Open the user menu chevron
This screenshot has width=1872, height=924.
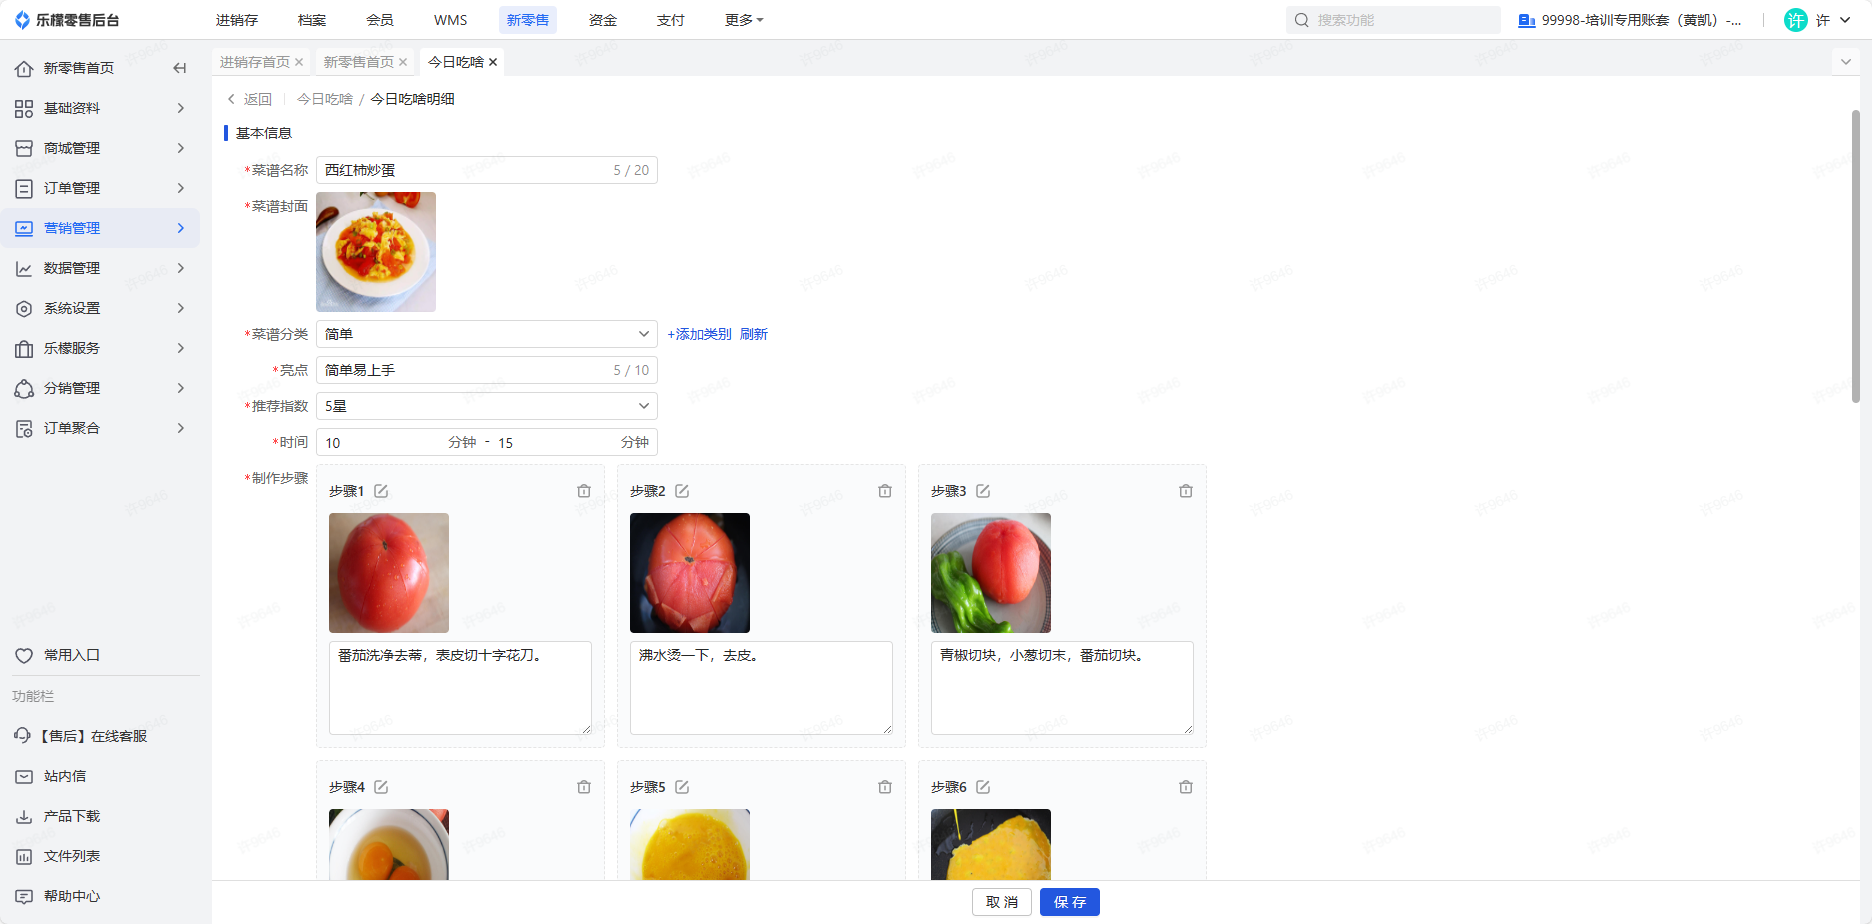(1845, 20)
